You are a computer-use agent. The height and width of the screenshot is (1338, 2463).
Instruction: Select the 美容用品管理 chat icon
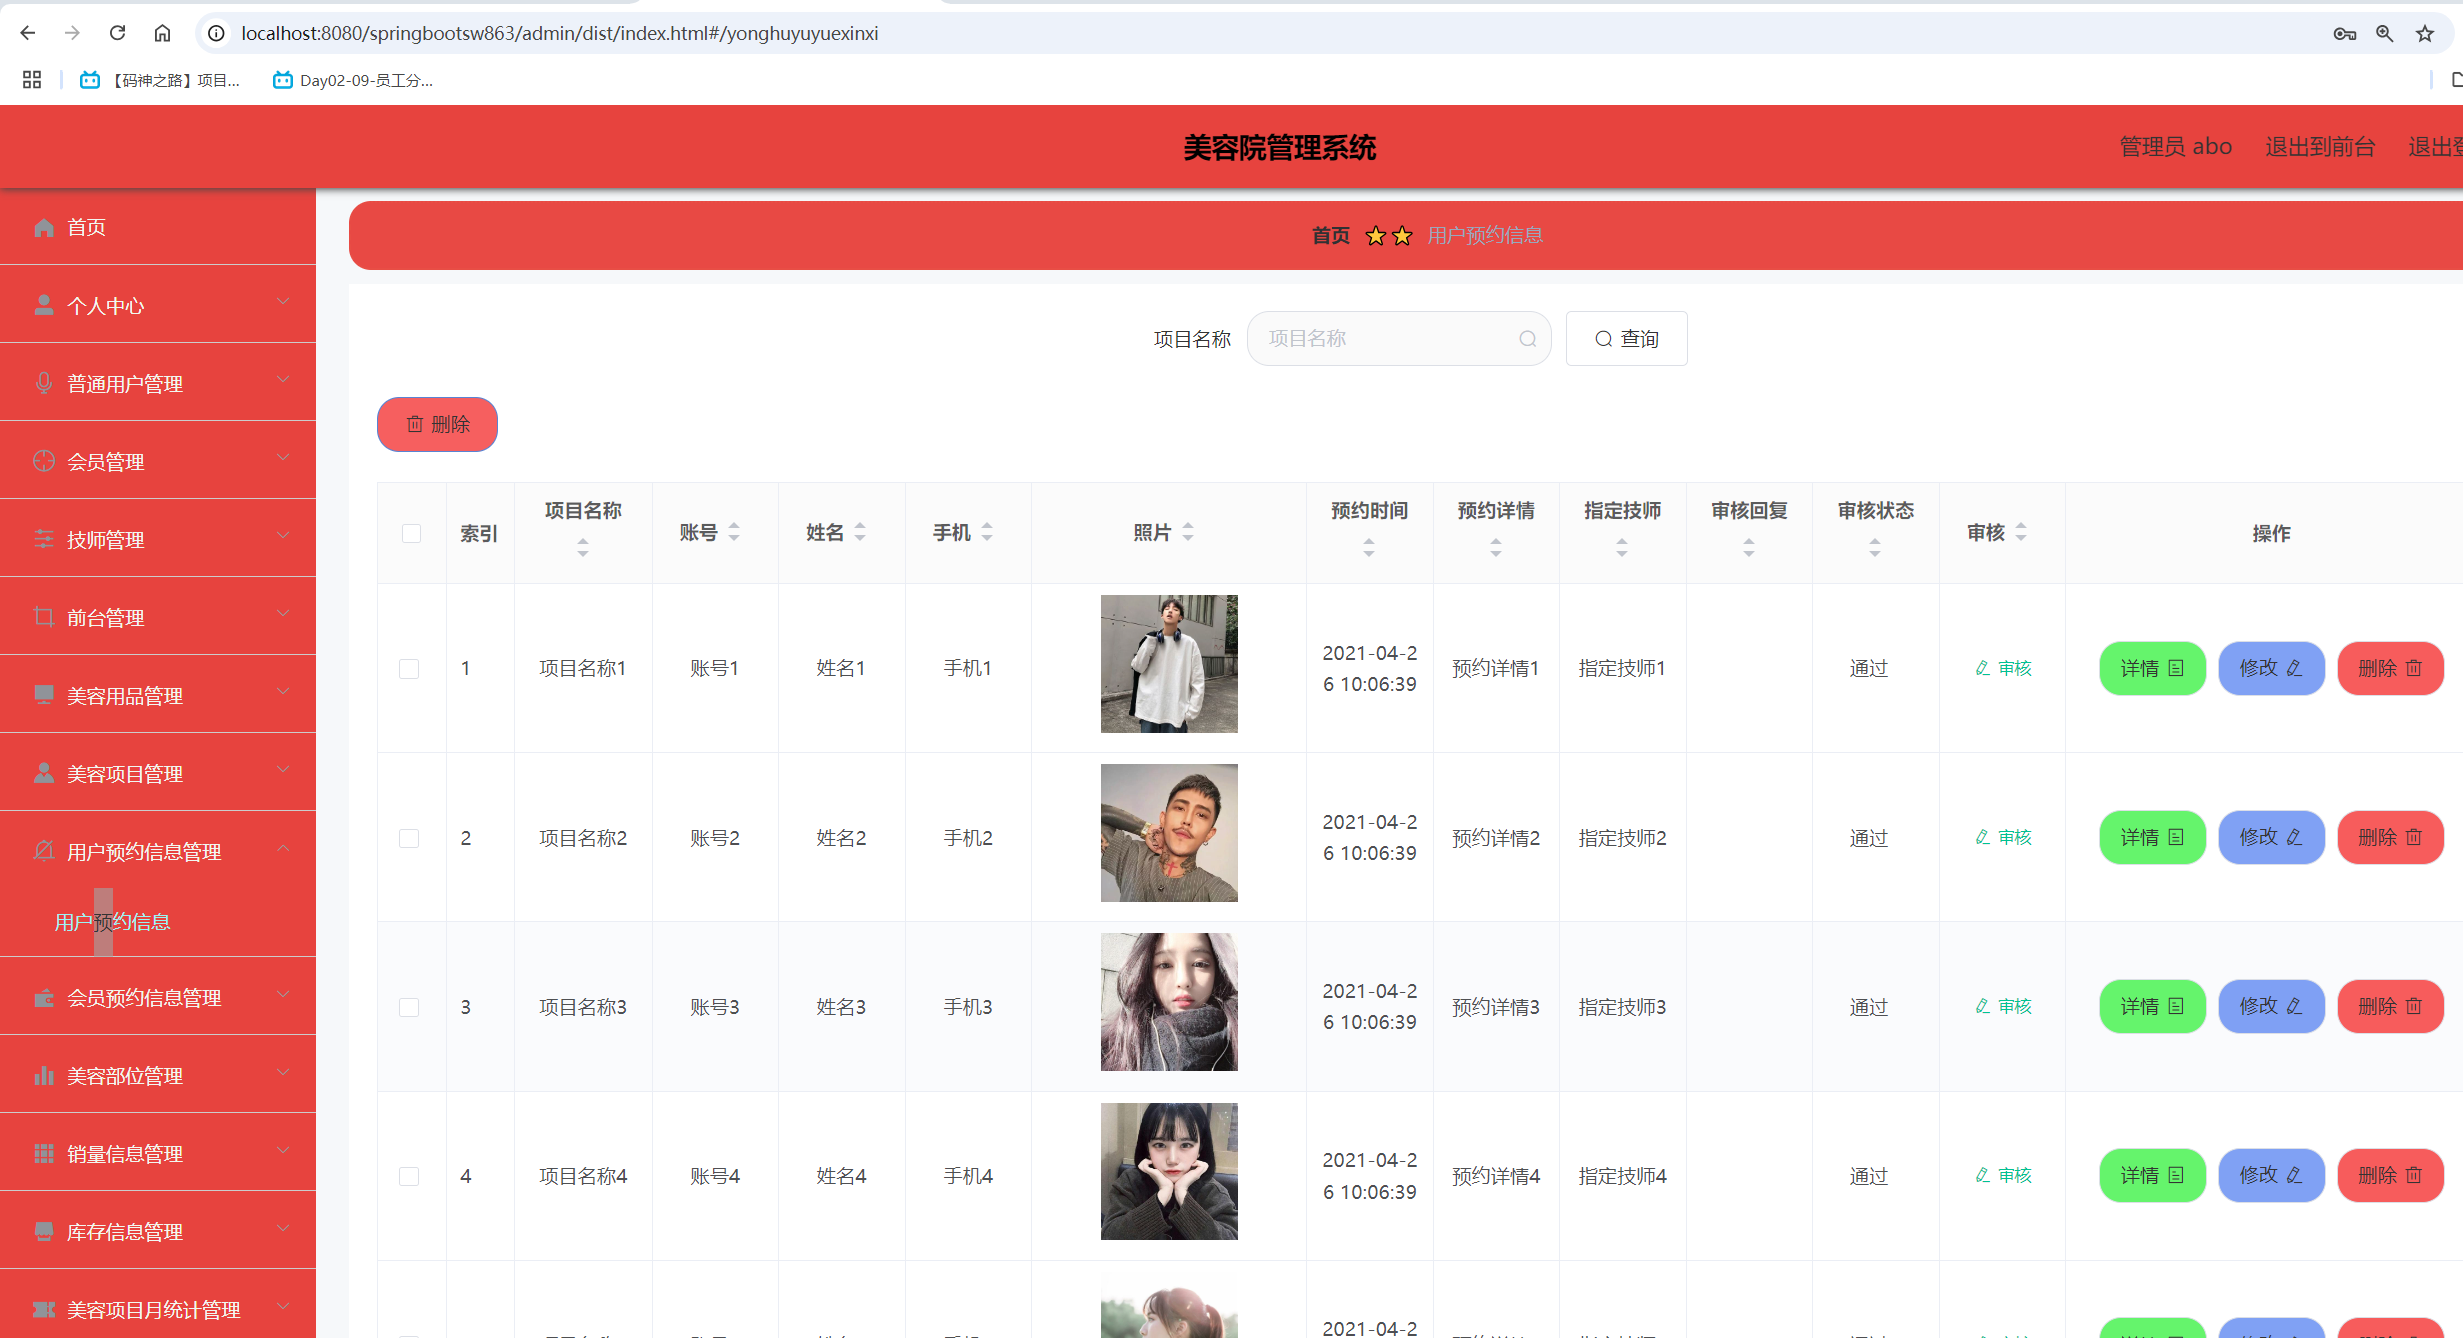coord(44,695)
